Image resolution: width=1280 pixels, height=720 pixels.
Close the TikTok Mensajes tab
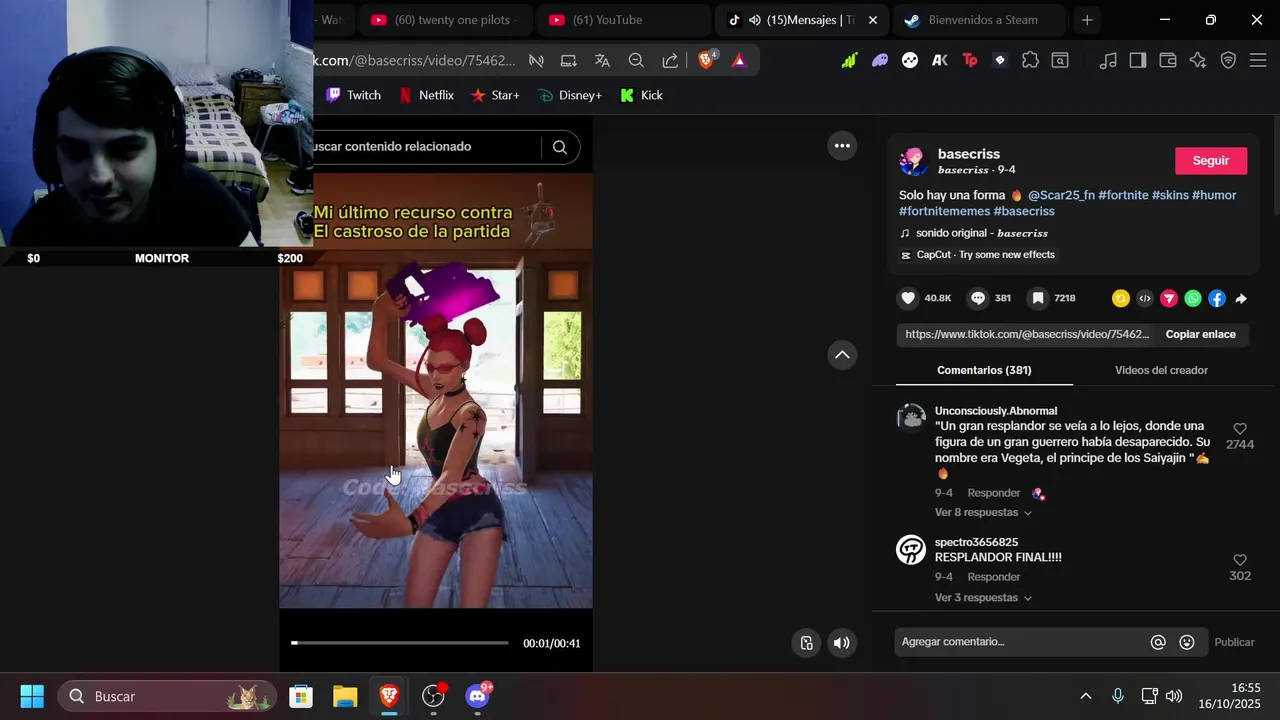(x=873, y=20)
